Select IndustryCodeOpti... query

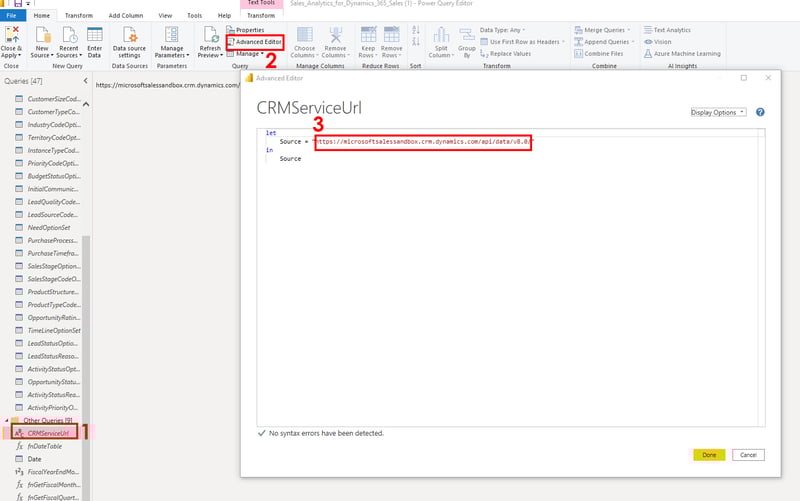tap(48, 124)
